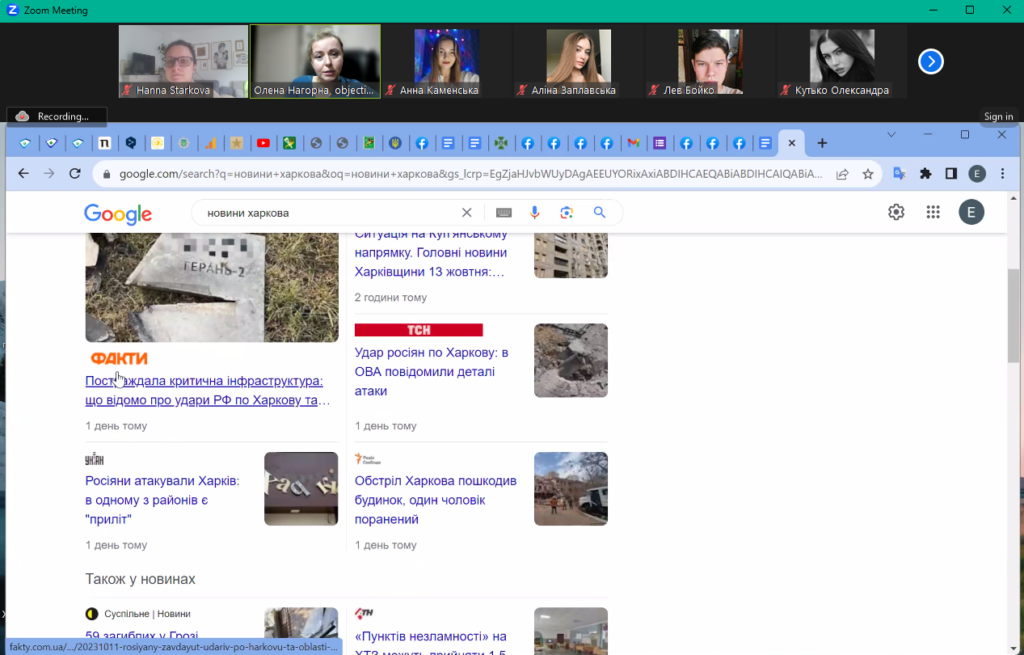Select Лев Бойко's video tile

pos(710,61)
